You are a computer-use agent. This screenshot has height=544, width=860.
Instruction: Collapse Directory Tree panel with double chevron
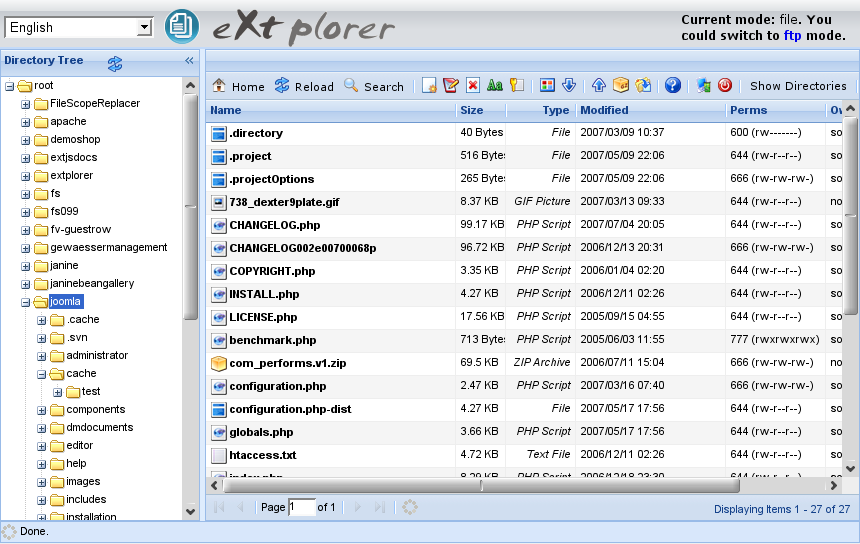coord(189,60)
